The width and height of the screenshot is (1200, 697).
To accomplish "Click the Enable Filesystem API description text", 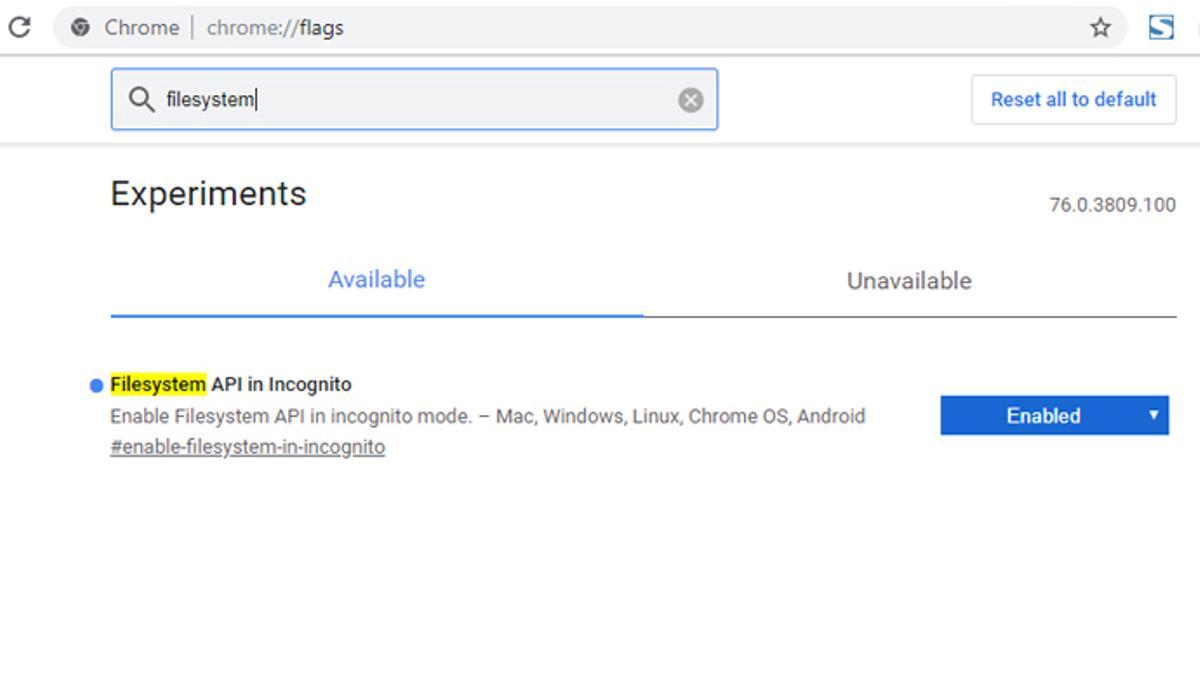I will [487, 416].
